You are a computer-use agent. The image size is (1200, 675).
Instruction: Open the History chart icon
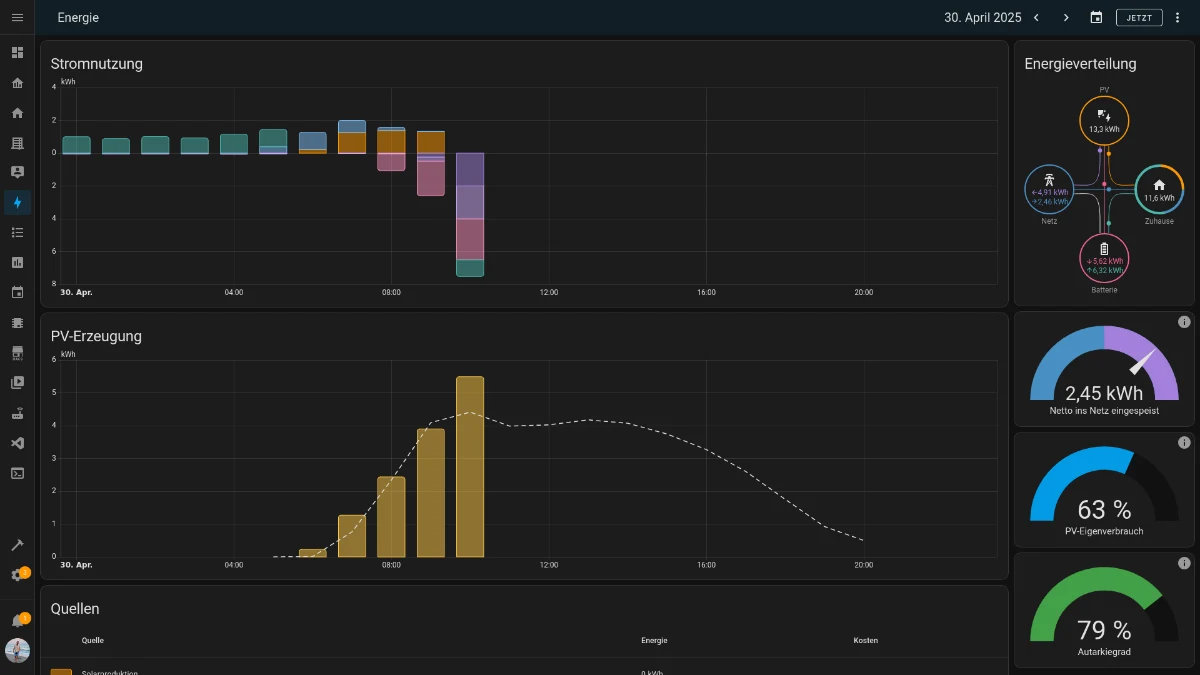point(17,262)
